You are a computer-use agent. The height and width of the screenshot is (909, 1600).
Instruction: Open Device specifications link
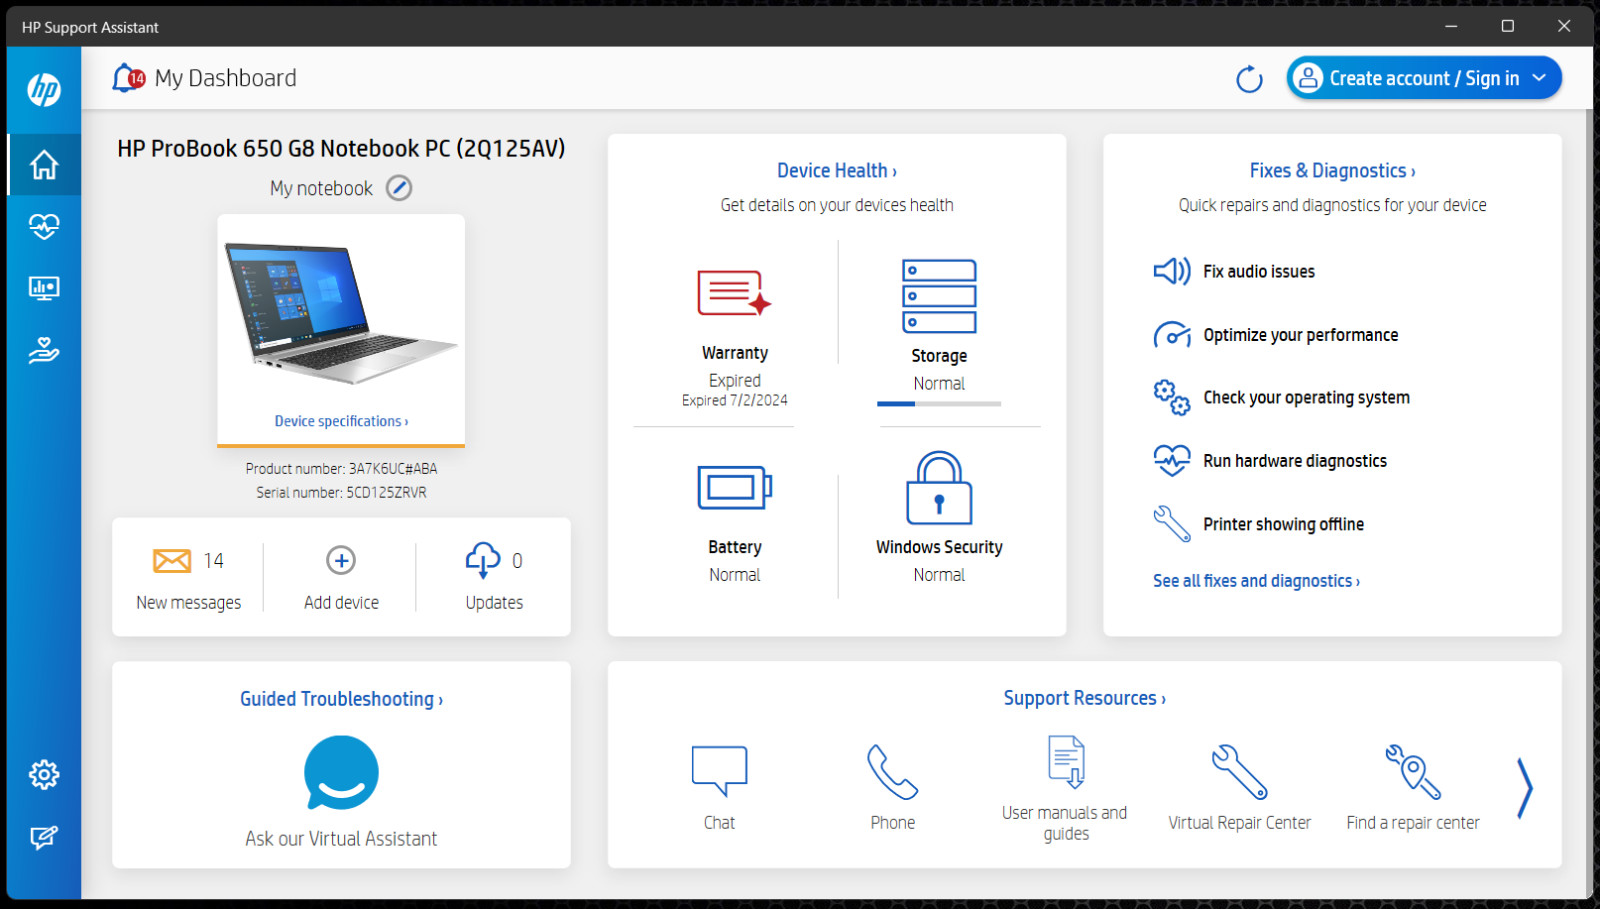[x=341, y=421]
